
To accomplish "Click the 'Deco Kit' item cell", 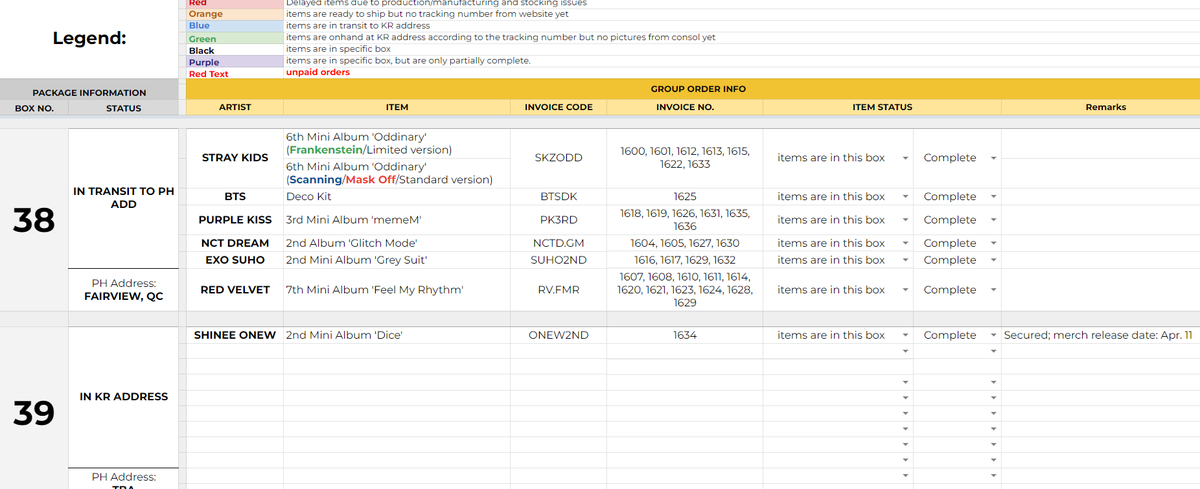I will [396, 197].
